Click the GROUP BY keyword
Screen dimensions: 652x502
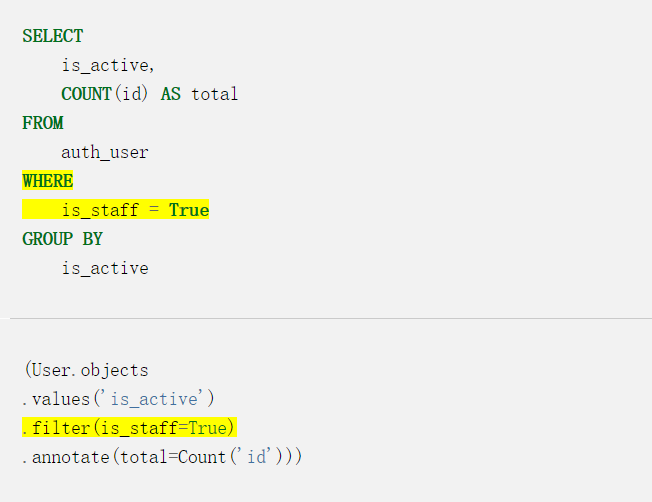[62, 239]
